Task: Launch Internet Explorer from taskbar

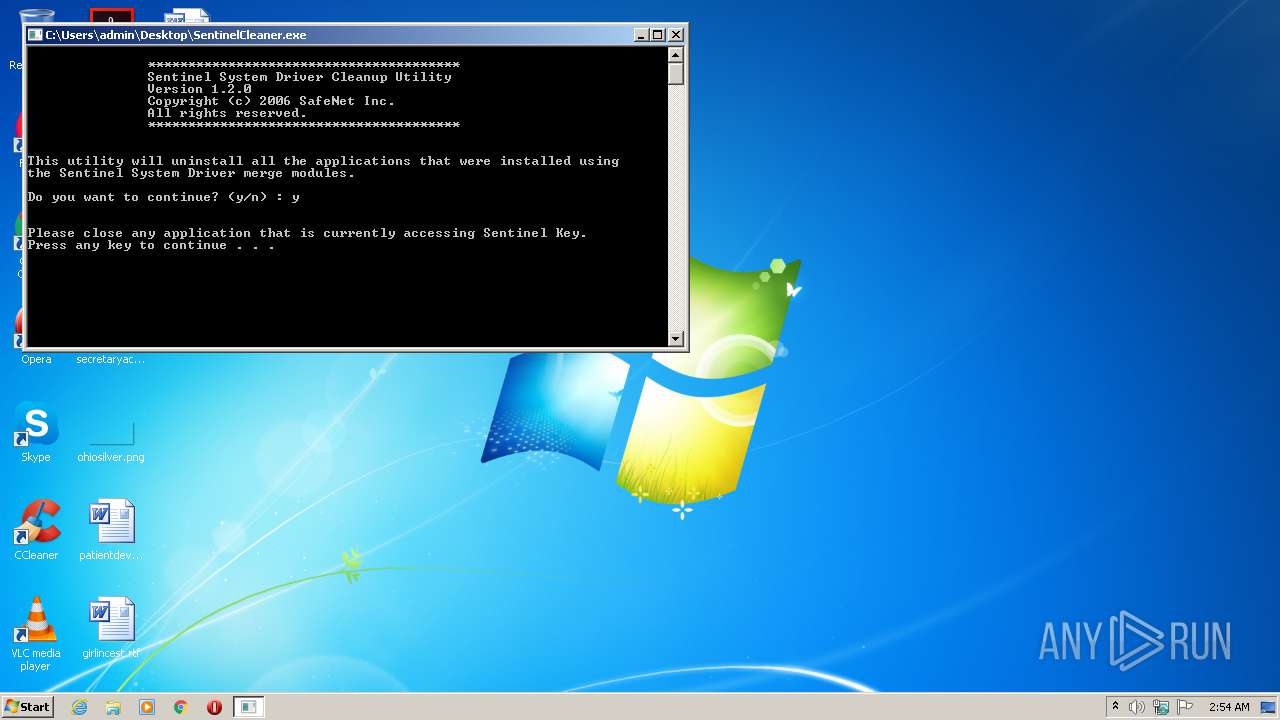Action: 80,707
